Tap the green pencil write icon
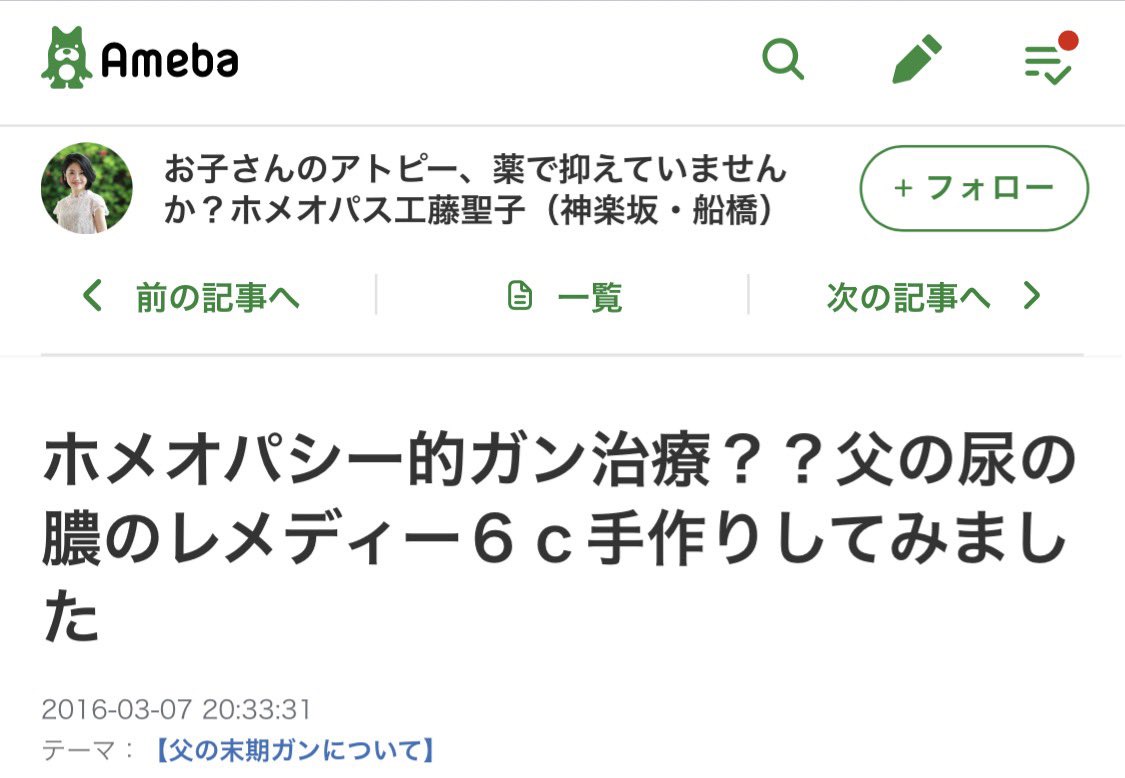This screenshot has width=1125, height=778. [x=916, y=59]
